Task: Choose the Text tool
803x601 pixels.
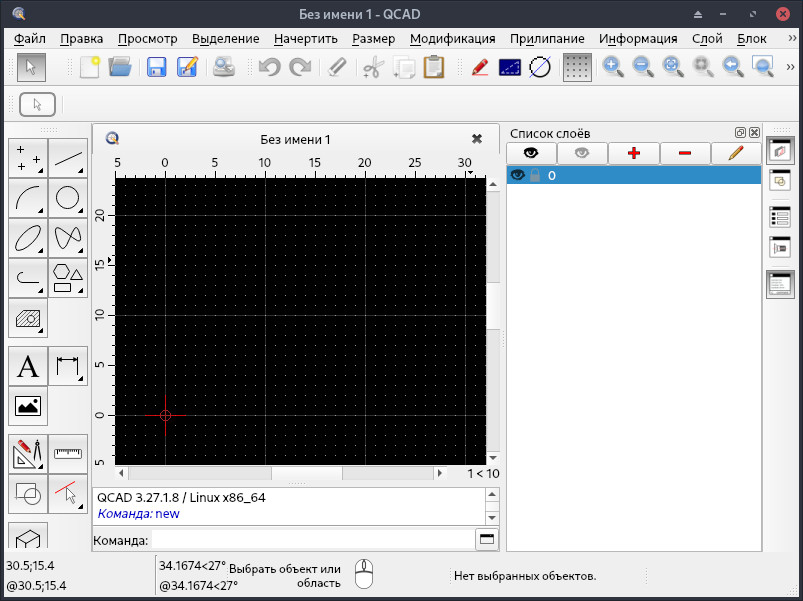Action: pyautogui.click(x=28, y=367)
